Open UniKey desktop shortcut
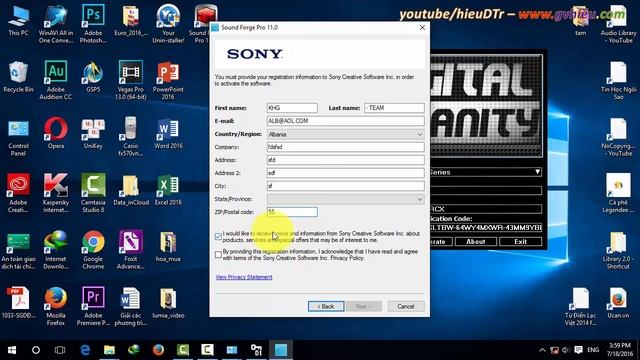 [93, 134]
